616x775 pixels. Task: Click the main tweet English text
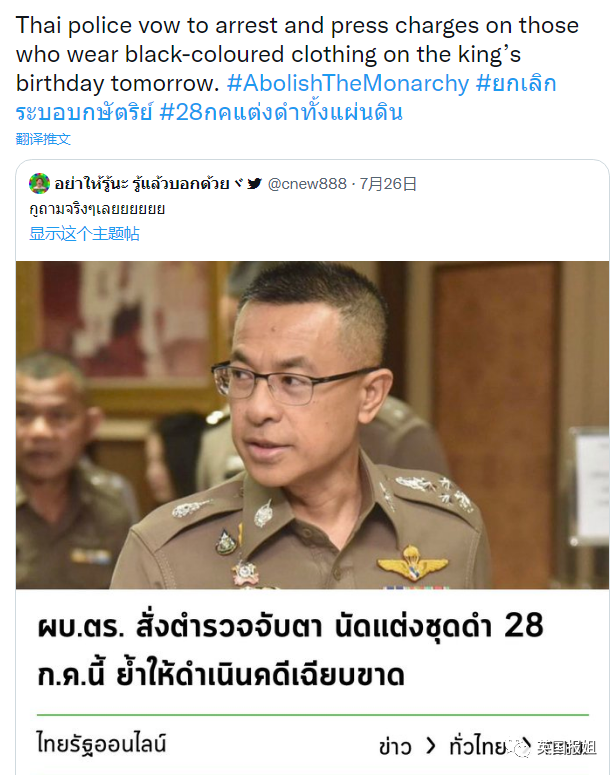click(x=297, y=54)
